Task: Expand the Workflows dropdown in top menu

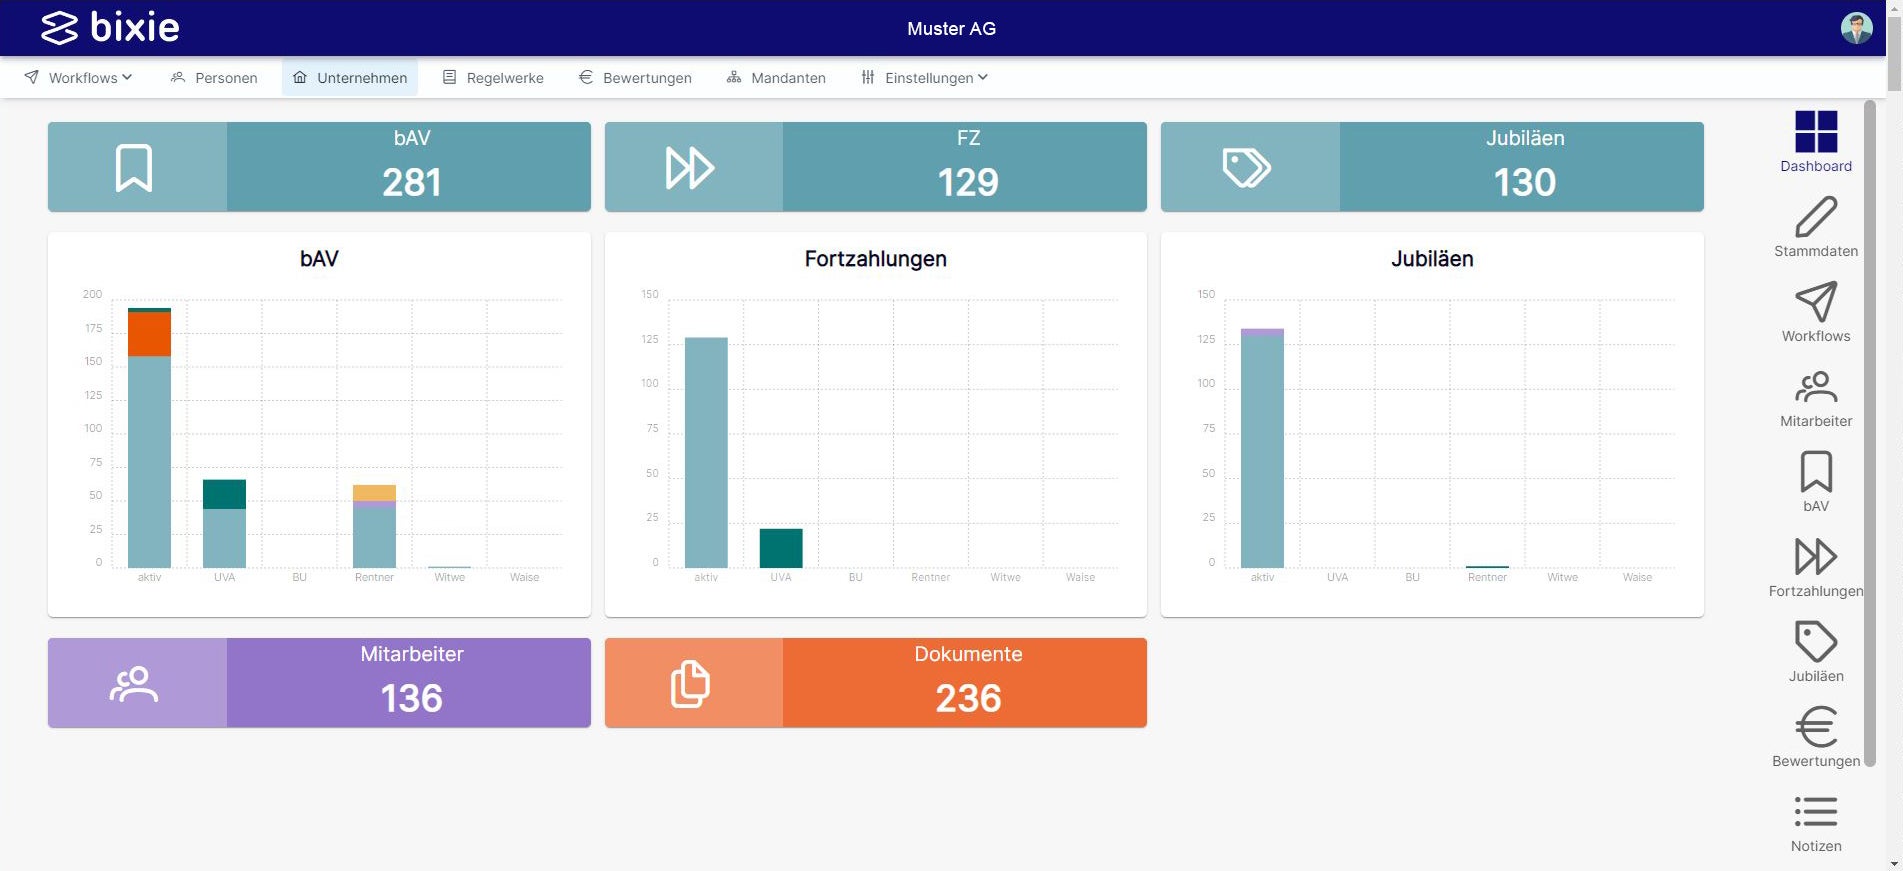Action: click(x=79, y=78)
